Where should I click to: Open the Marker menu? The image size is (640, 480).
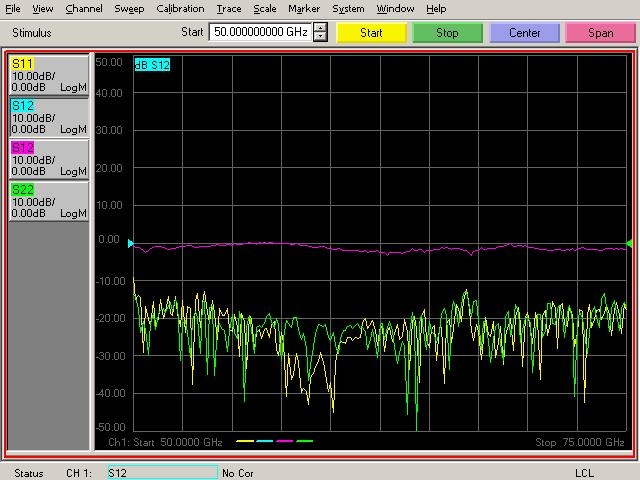[x=304, y=8]
